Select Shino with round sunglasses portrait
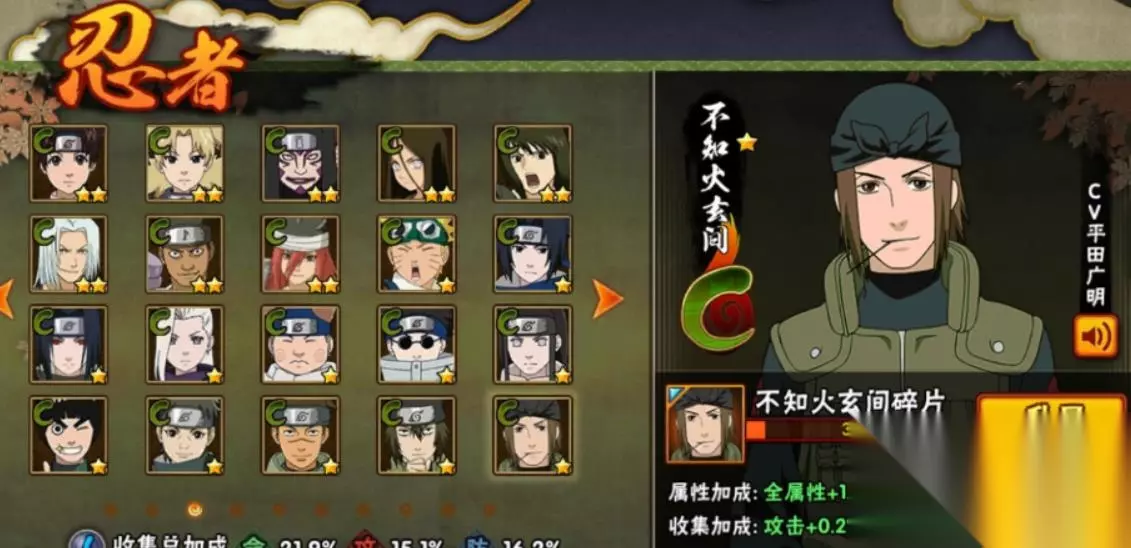 [416, 345]
